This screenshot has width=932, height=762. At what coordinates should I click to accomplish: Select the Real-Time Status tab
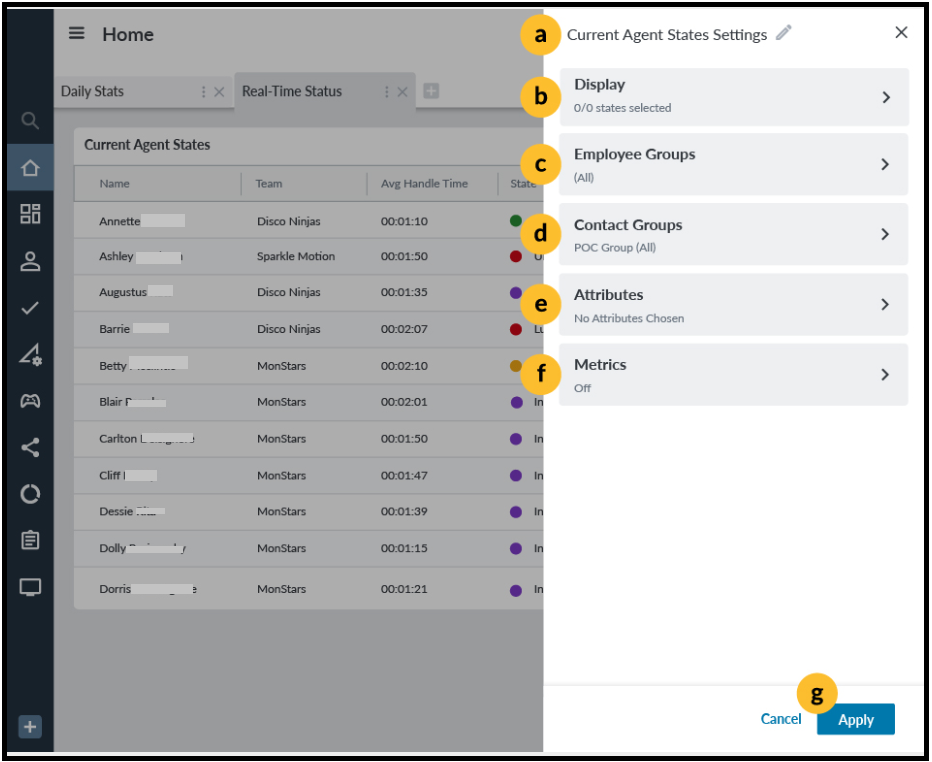(x=292, y=92)
